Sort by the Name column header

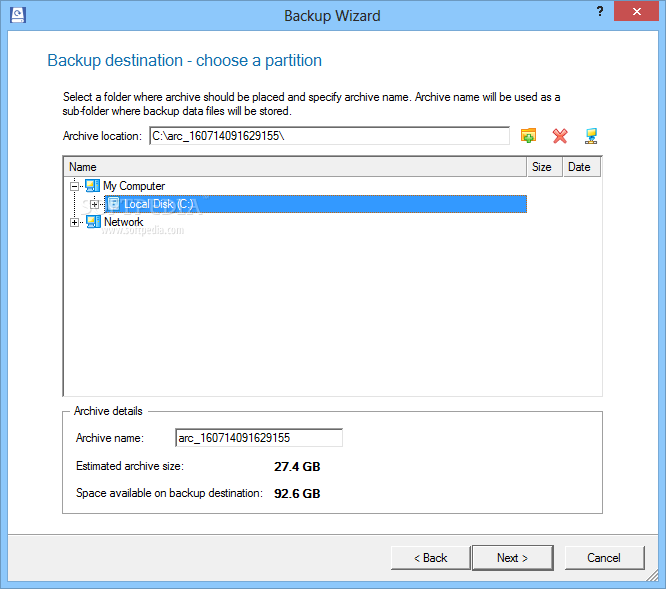click(x=295, y=167)
